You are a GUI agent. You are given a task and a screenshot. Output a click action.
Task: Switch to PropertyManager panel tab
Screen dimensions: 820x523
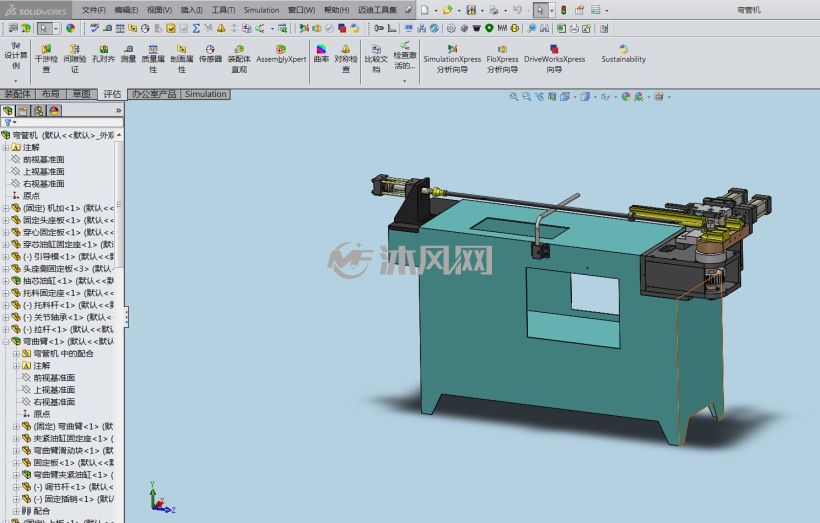tap(23, 110)
